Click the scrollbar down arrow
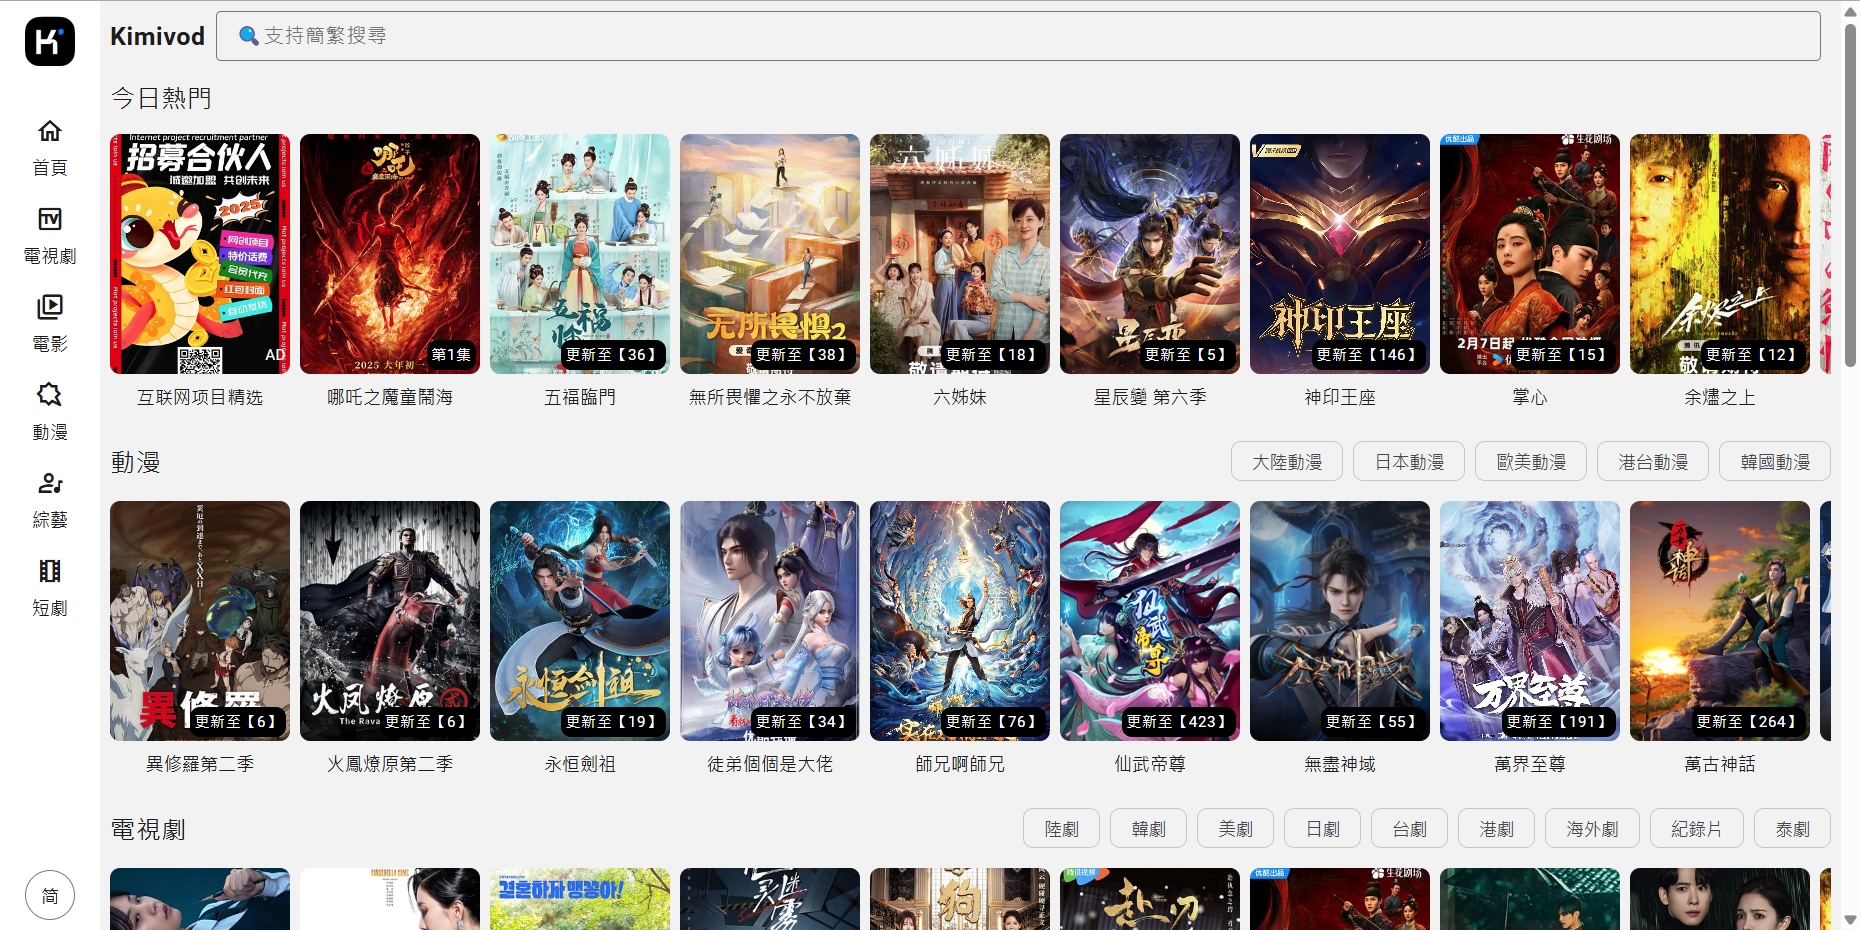The height and width of the screenshot is (930, 1860). coord(1850,919)
